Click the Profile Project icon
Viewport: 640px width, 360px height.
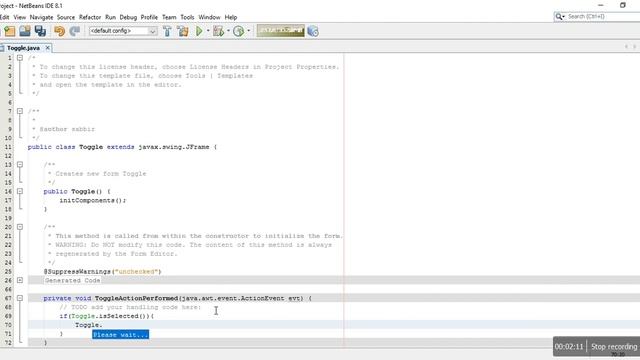239,31
